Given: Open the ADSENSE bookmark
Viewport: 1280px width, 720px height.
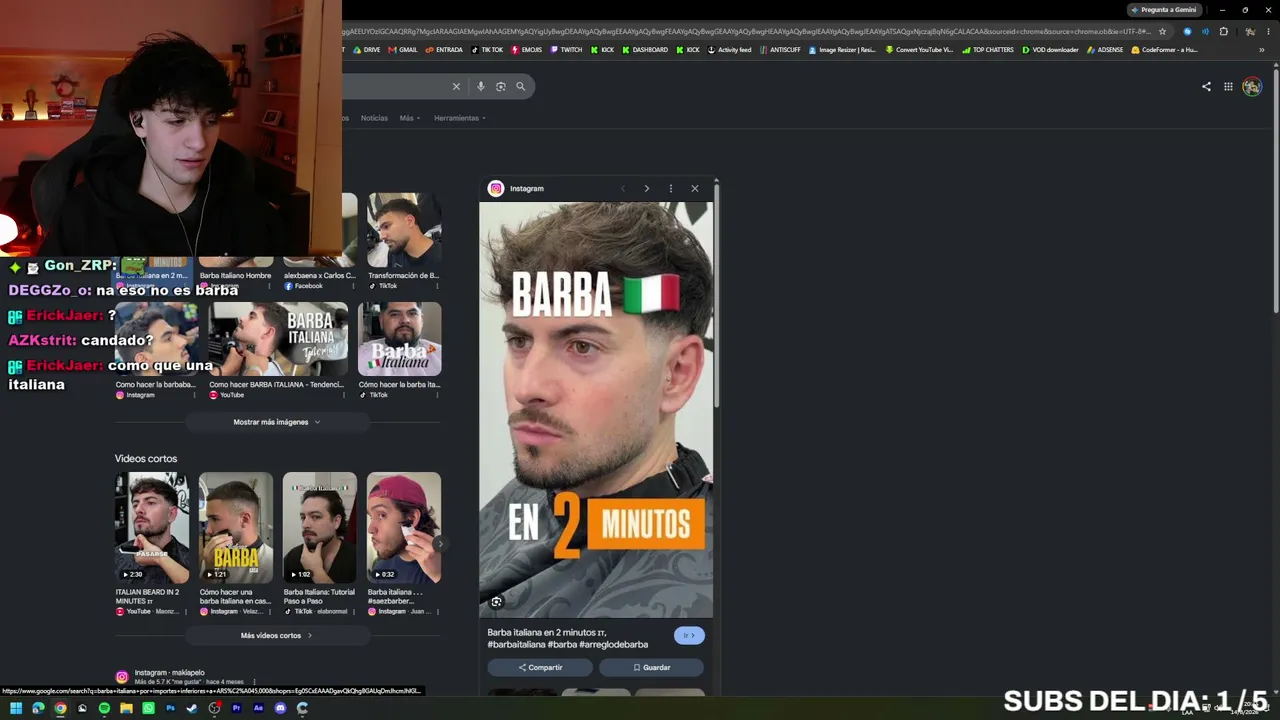Looking at the screenshot, I should click(x=1105, y=50).
